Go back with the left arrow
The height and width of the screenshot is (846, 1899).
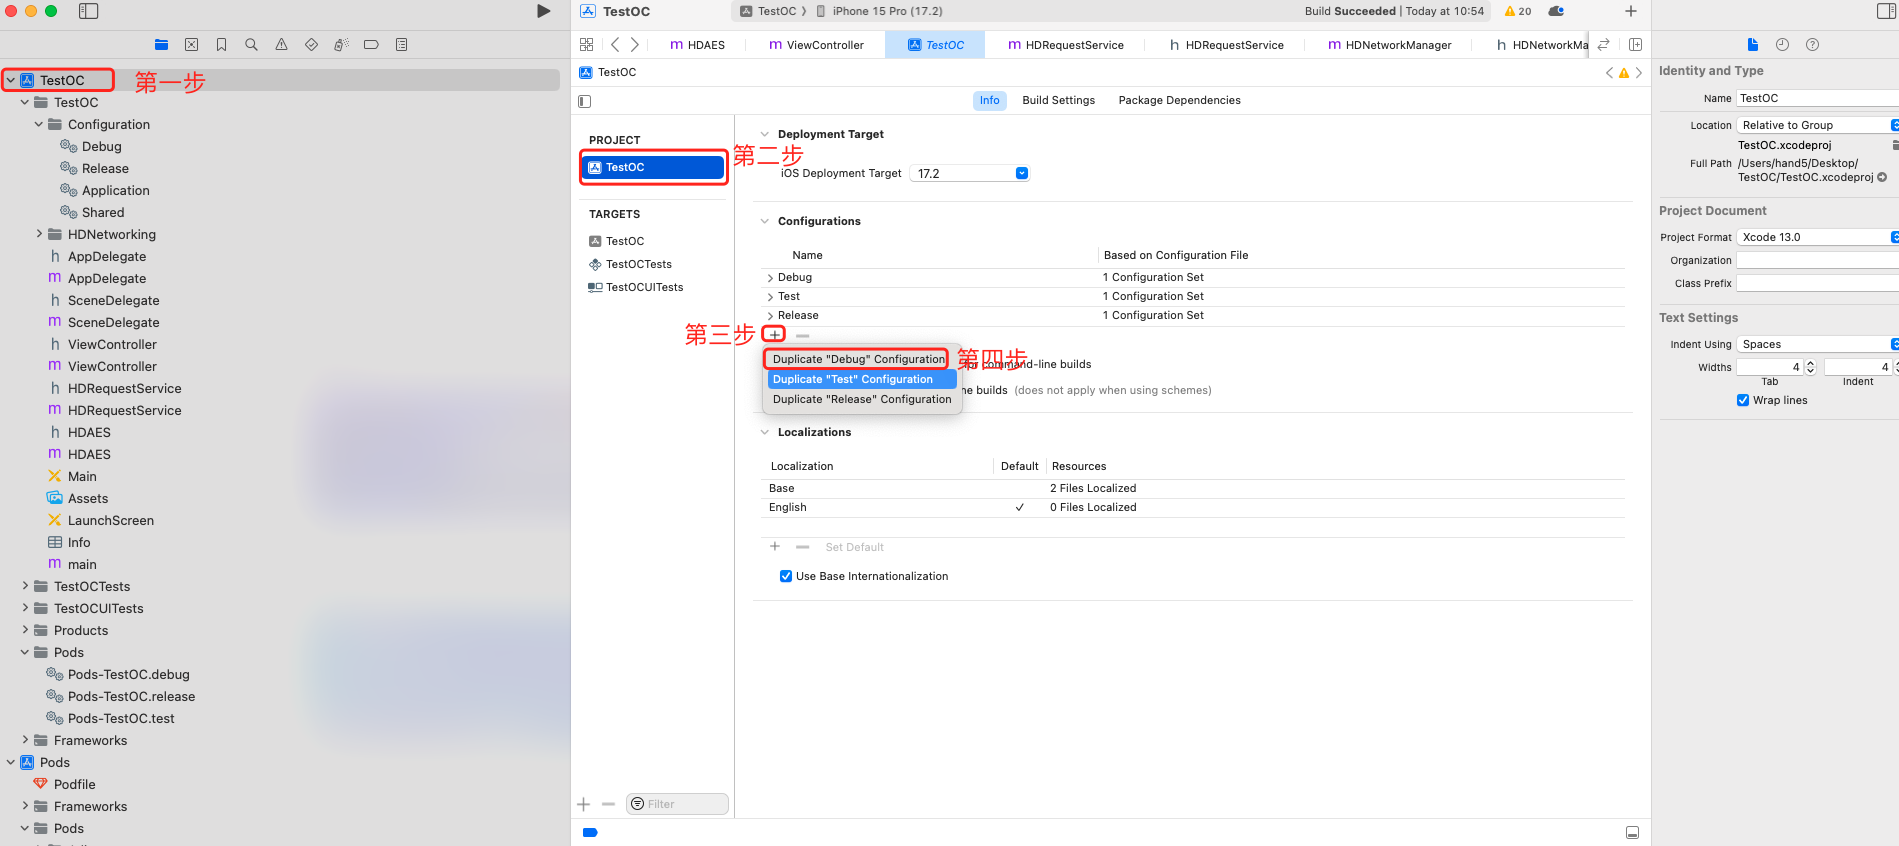[x=615, y=45]
